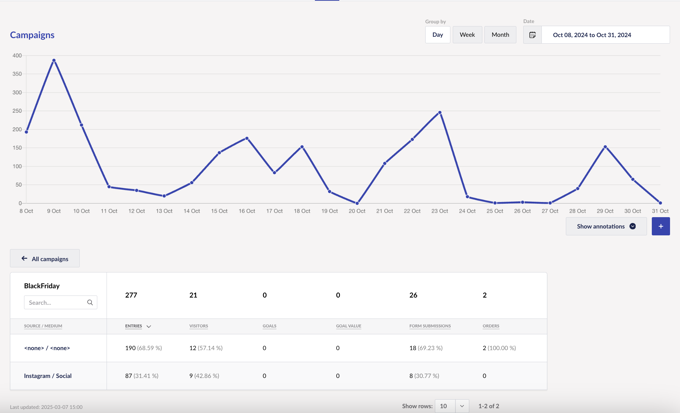Click the back arrow on All campaigns
Image resolution: width=680 pixels, height=413 pixels.
(25, 259)
